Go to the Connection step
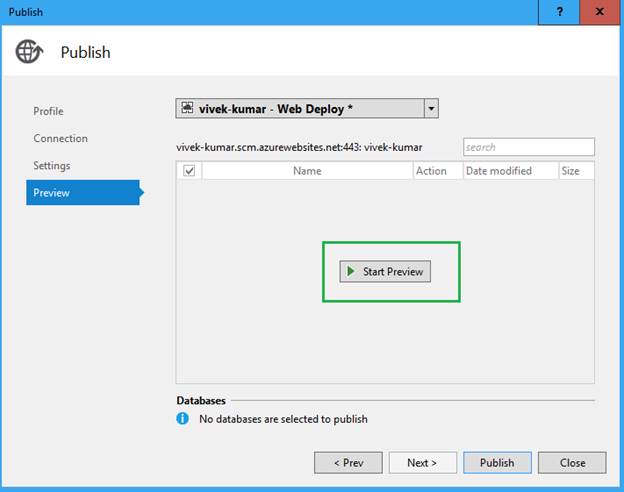 click(60, 138)
